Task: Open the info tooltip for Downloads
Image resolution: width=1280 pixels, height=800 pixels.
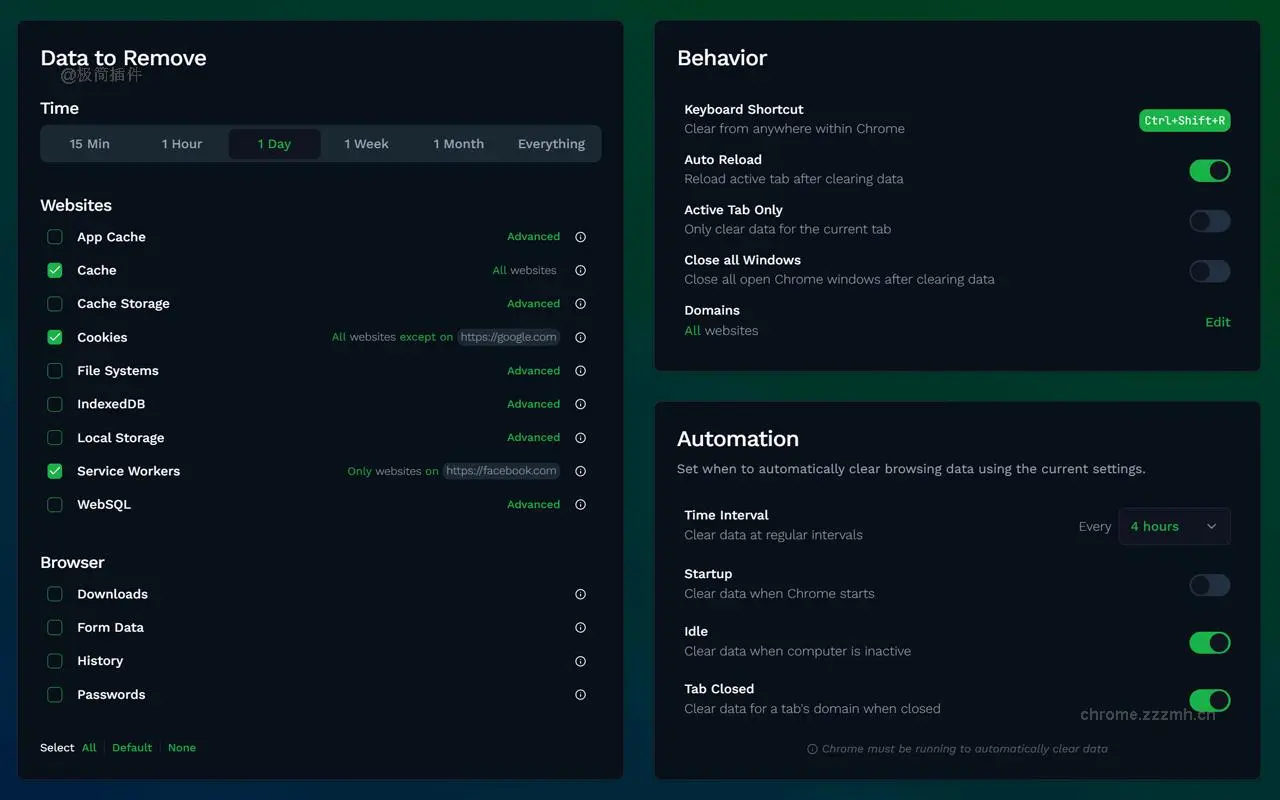Action: (580, 594)
